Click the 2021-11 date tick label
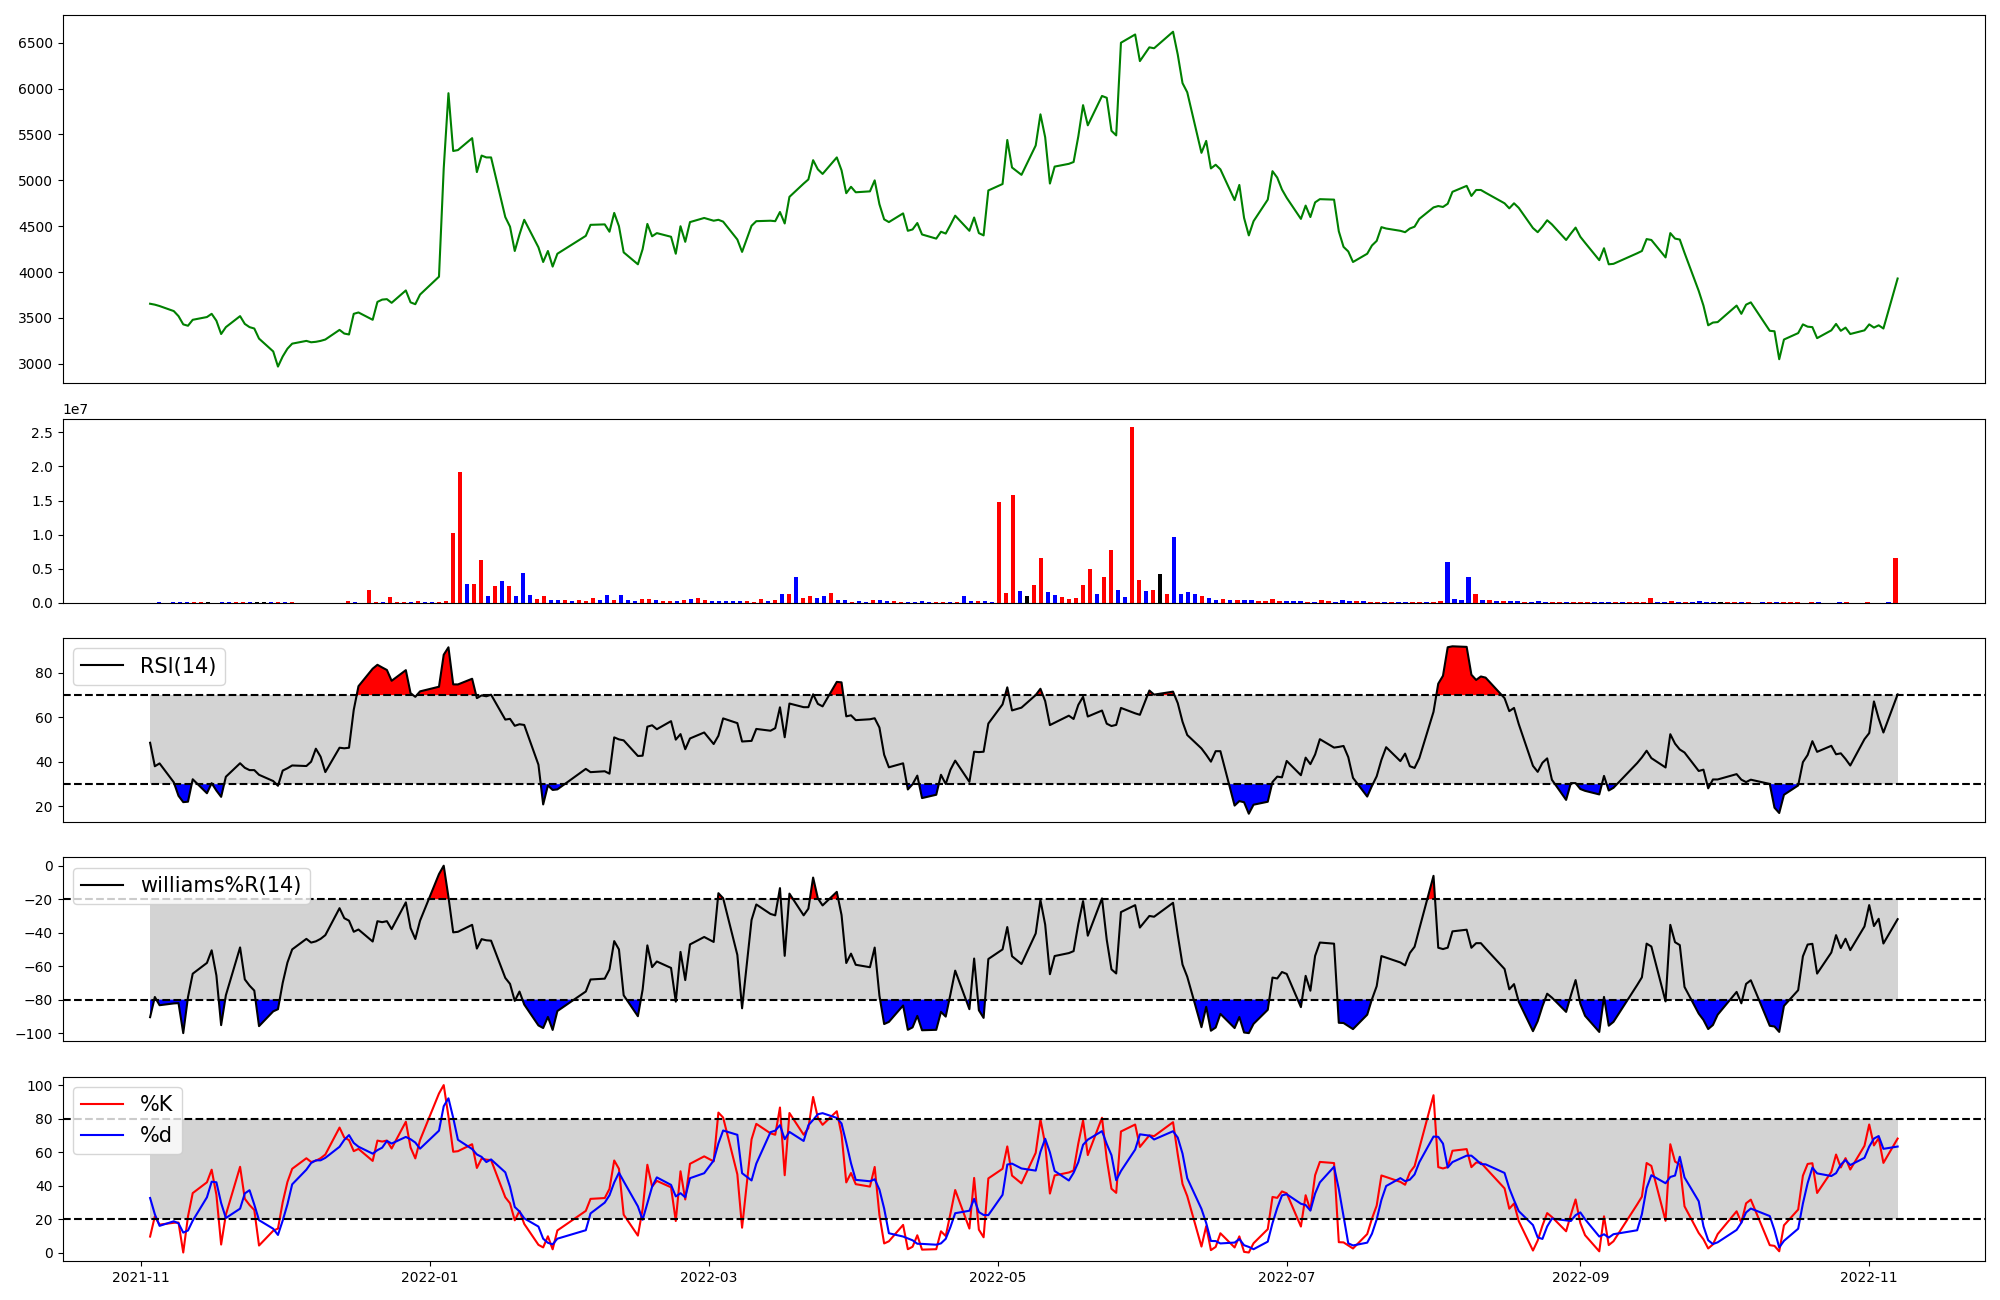Screen dimensions: 2000x1300 click(x=141, y=1277)
